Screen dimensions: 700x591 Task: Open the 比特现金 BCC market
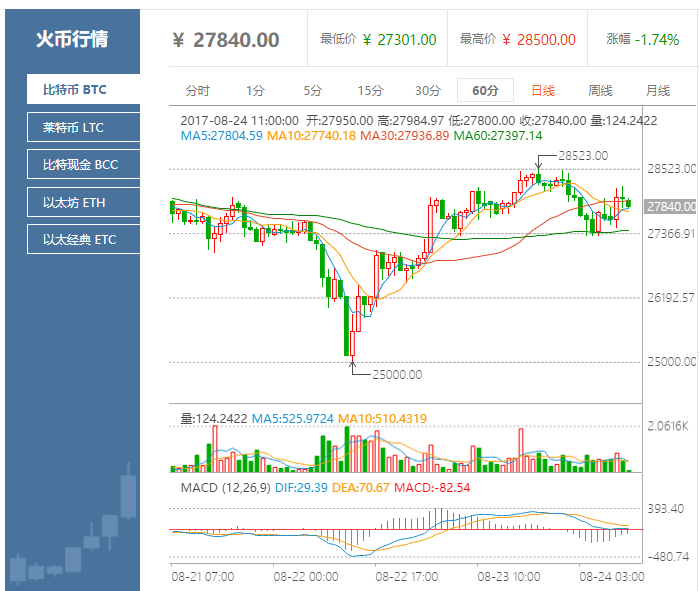point(79,165)
